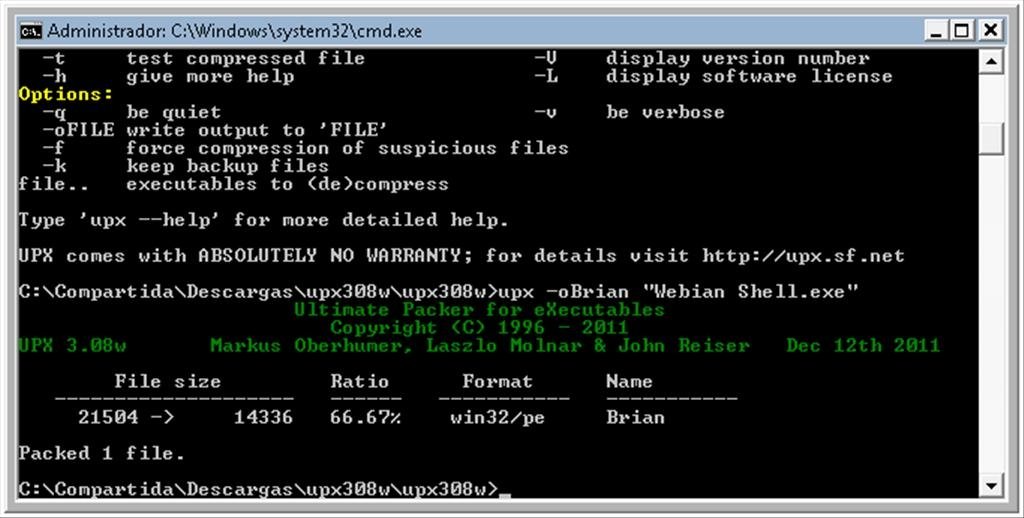Click 'executables to (de)compress' text

point(287,184)
